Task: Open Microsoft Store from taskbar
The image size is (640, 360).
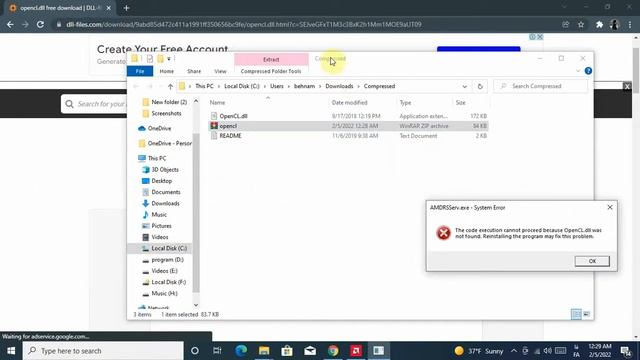Action: point(287,351)
